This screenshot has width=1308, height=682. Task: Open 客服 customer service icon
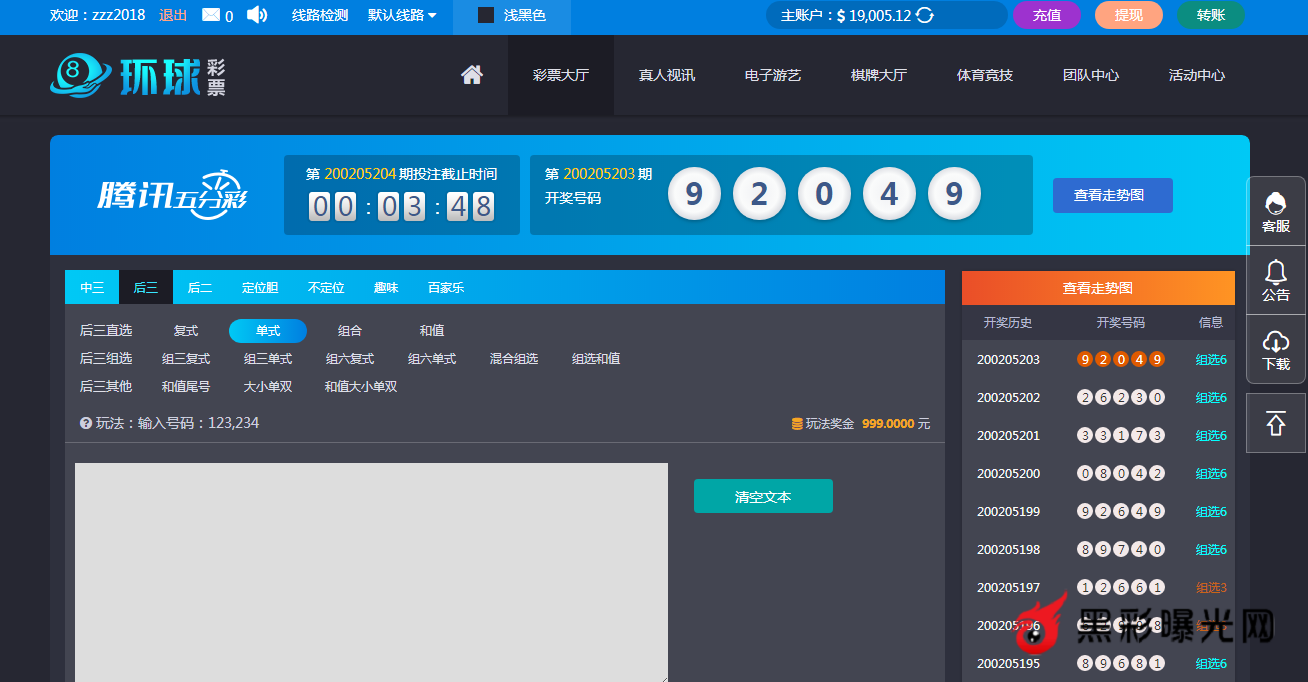(1276, 211)
